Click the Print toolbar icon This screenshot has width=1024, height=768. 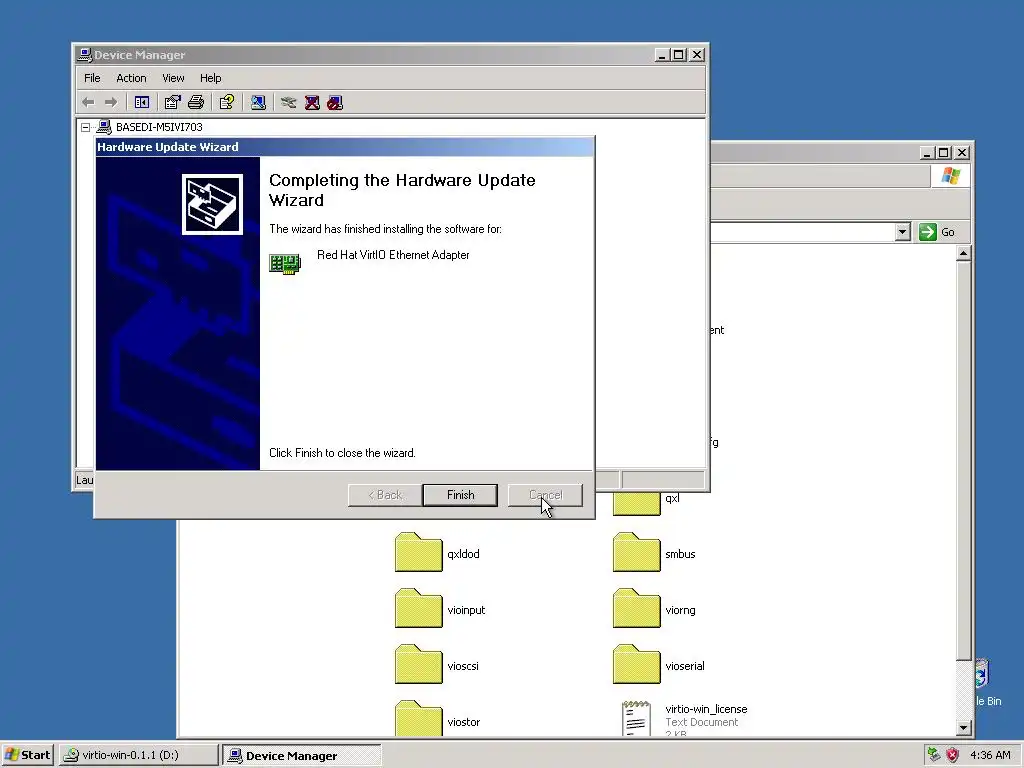[x=196, y=103]
